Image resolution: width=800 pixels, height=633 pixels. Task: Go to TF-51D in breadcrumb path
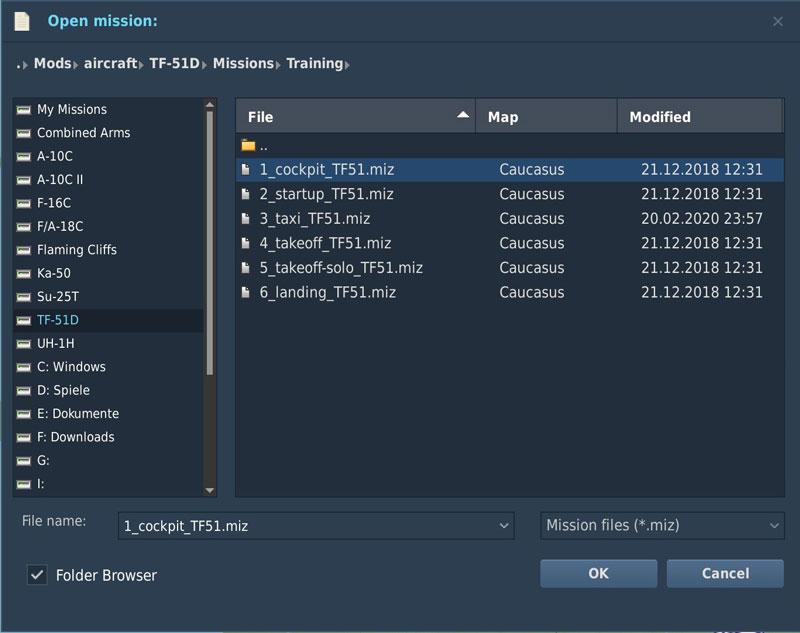[x=174, y=63]
